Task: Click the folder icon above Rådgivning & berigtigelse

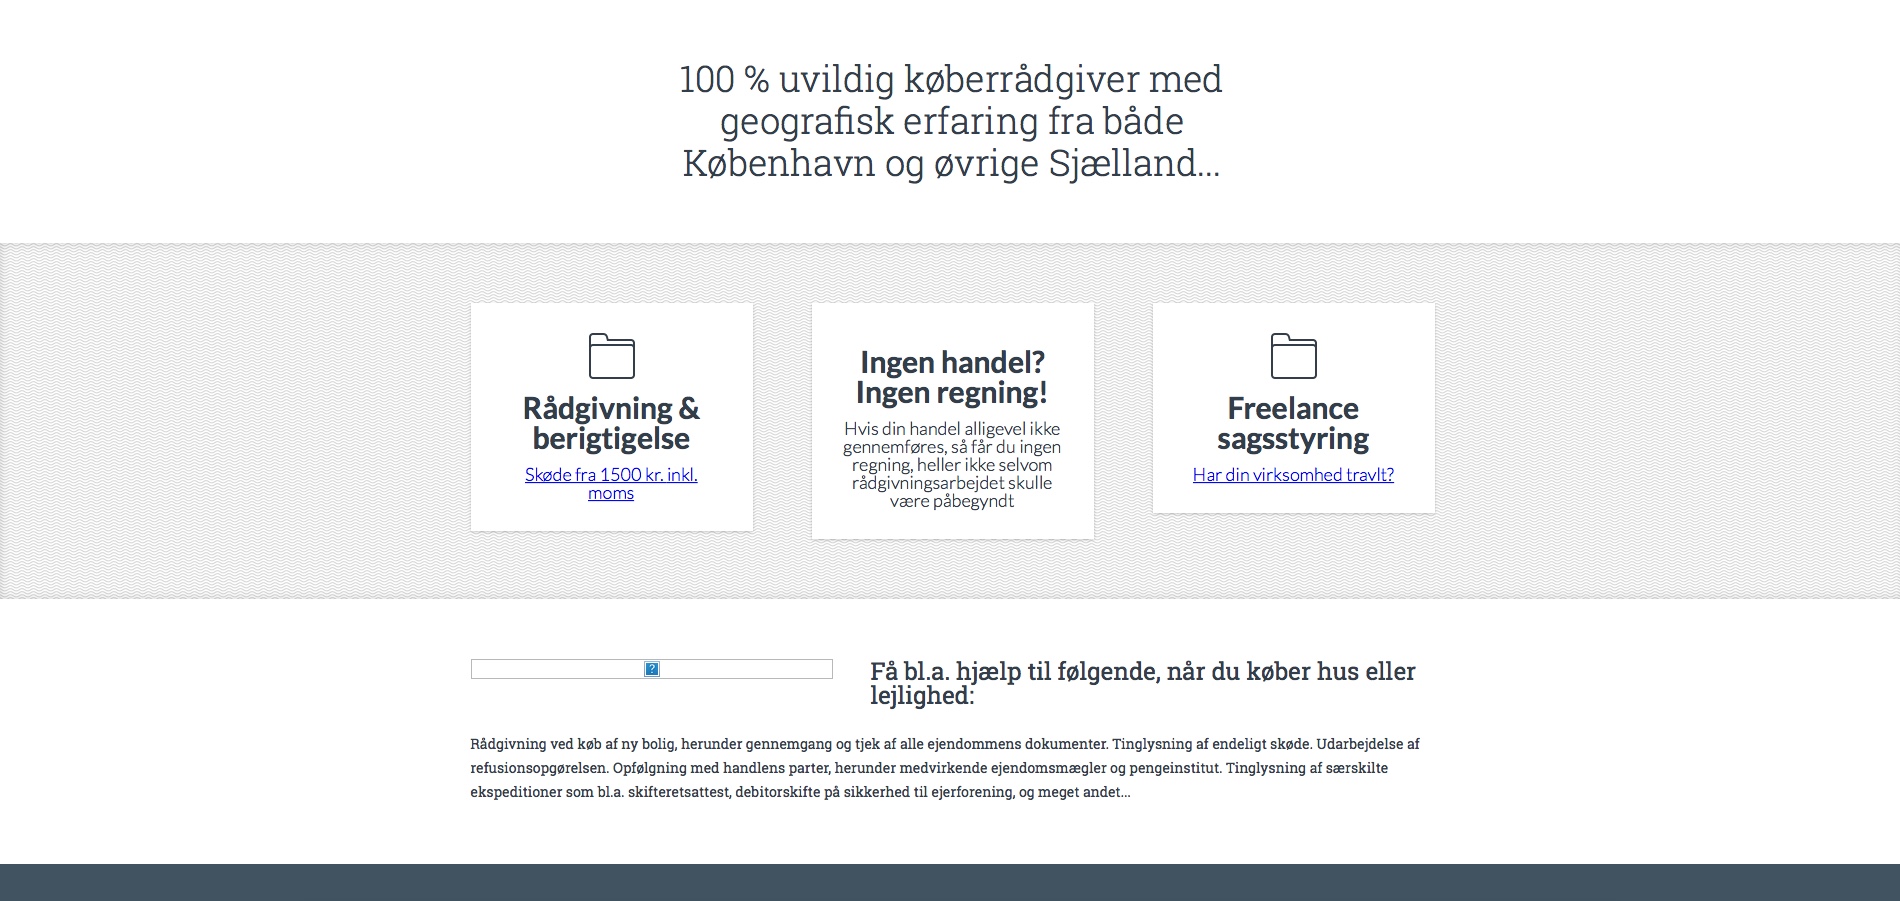Action: coord(611,356)
